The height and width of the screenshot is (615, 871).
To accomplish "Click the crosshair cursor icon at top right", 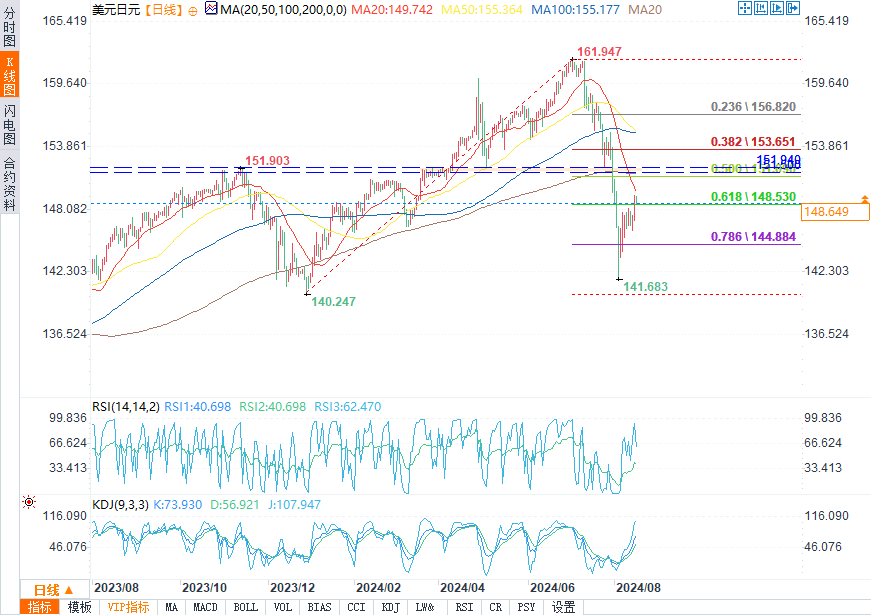I will tap(744, 8).
